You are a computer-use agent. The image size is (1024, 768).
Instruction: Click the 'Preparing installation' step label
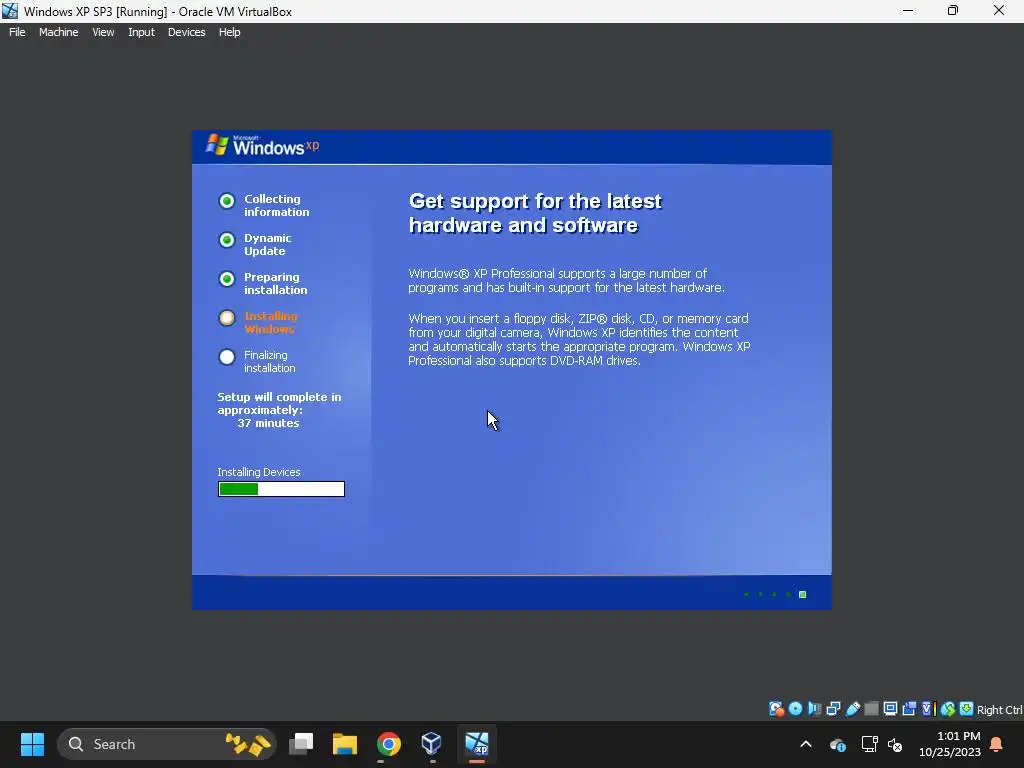click(x=275, y=283)
